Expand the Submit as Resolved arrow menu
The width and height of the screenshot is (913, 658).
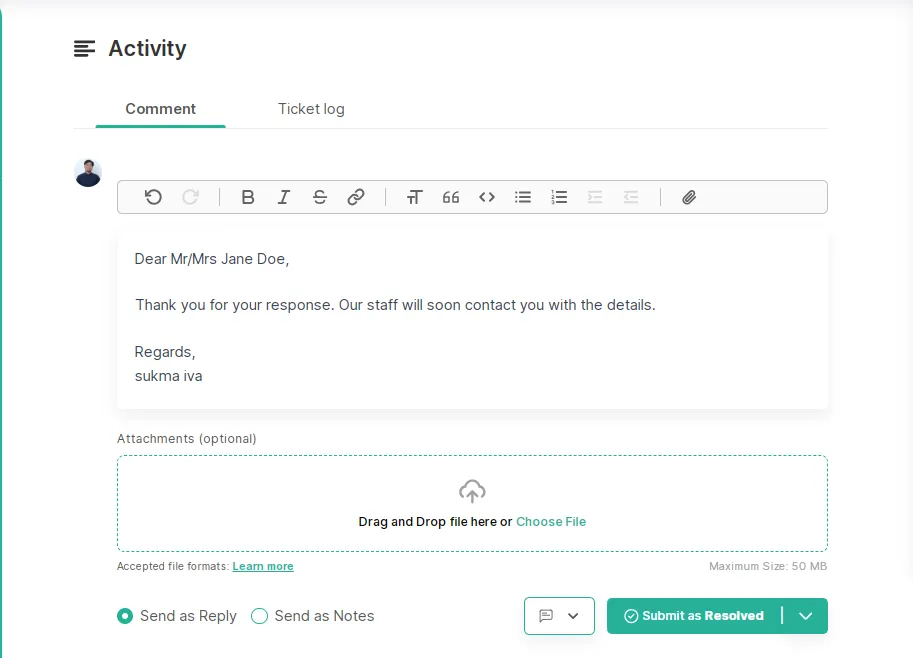(x=805, y=616)
